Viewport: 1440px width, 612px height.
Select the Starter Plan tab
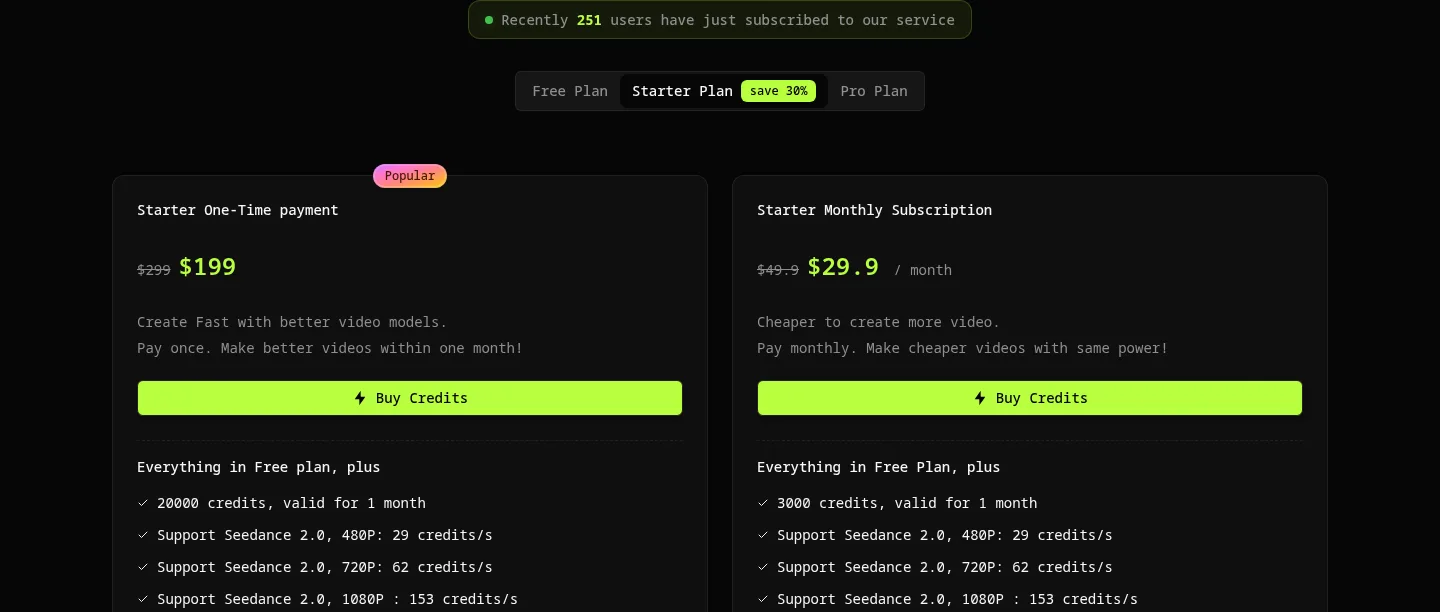724,91
